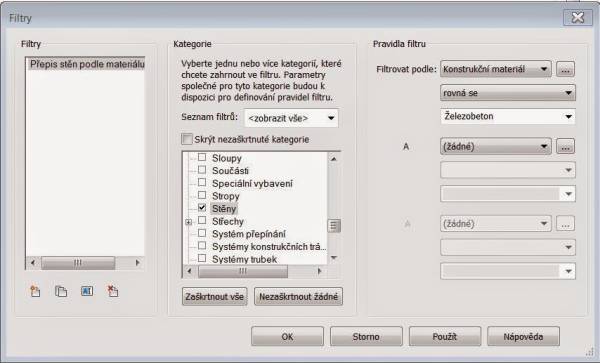
Task: Open the Filtrovat podle dropdown
Action: pos(496,69)
